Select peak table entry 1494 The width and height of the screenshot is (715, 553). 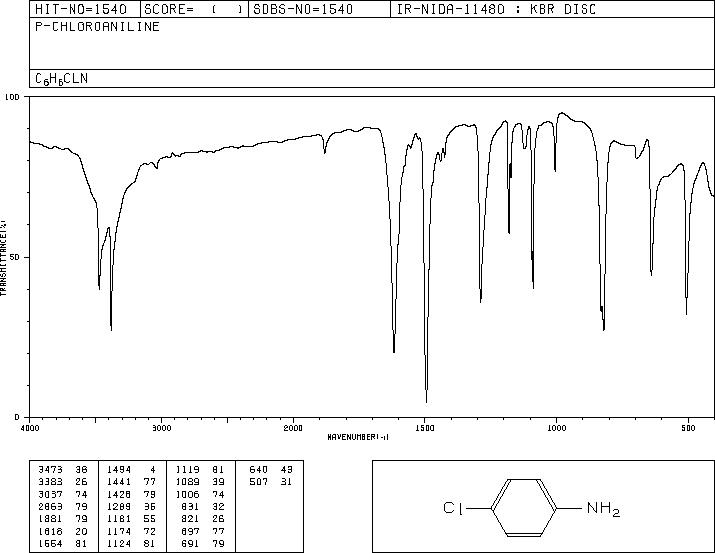119,469
